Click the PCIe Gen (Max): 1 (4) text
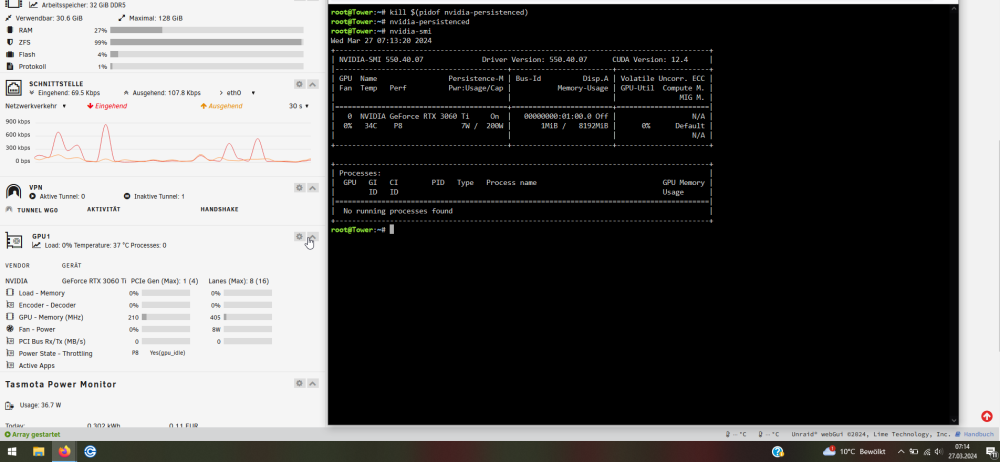Image resolution: width=1000 pixels, height=462 pixels. [x=164, y=281]
